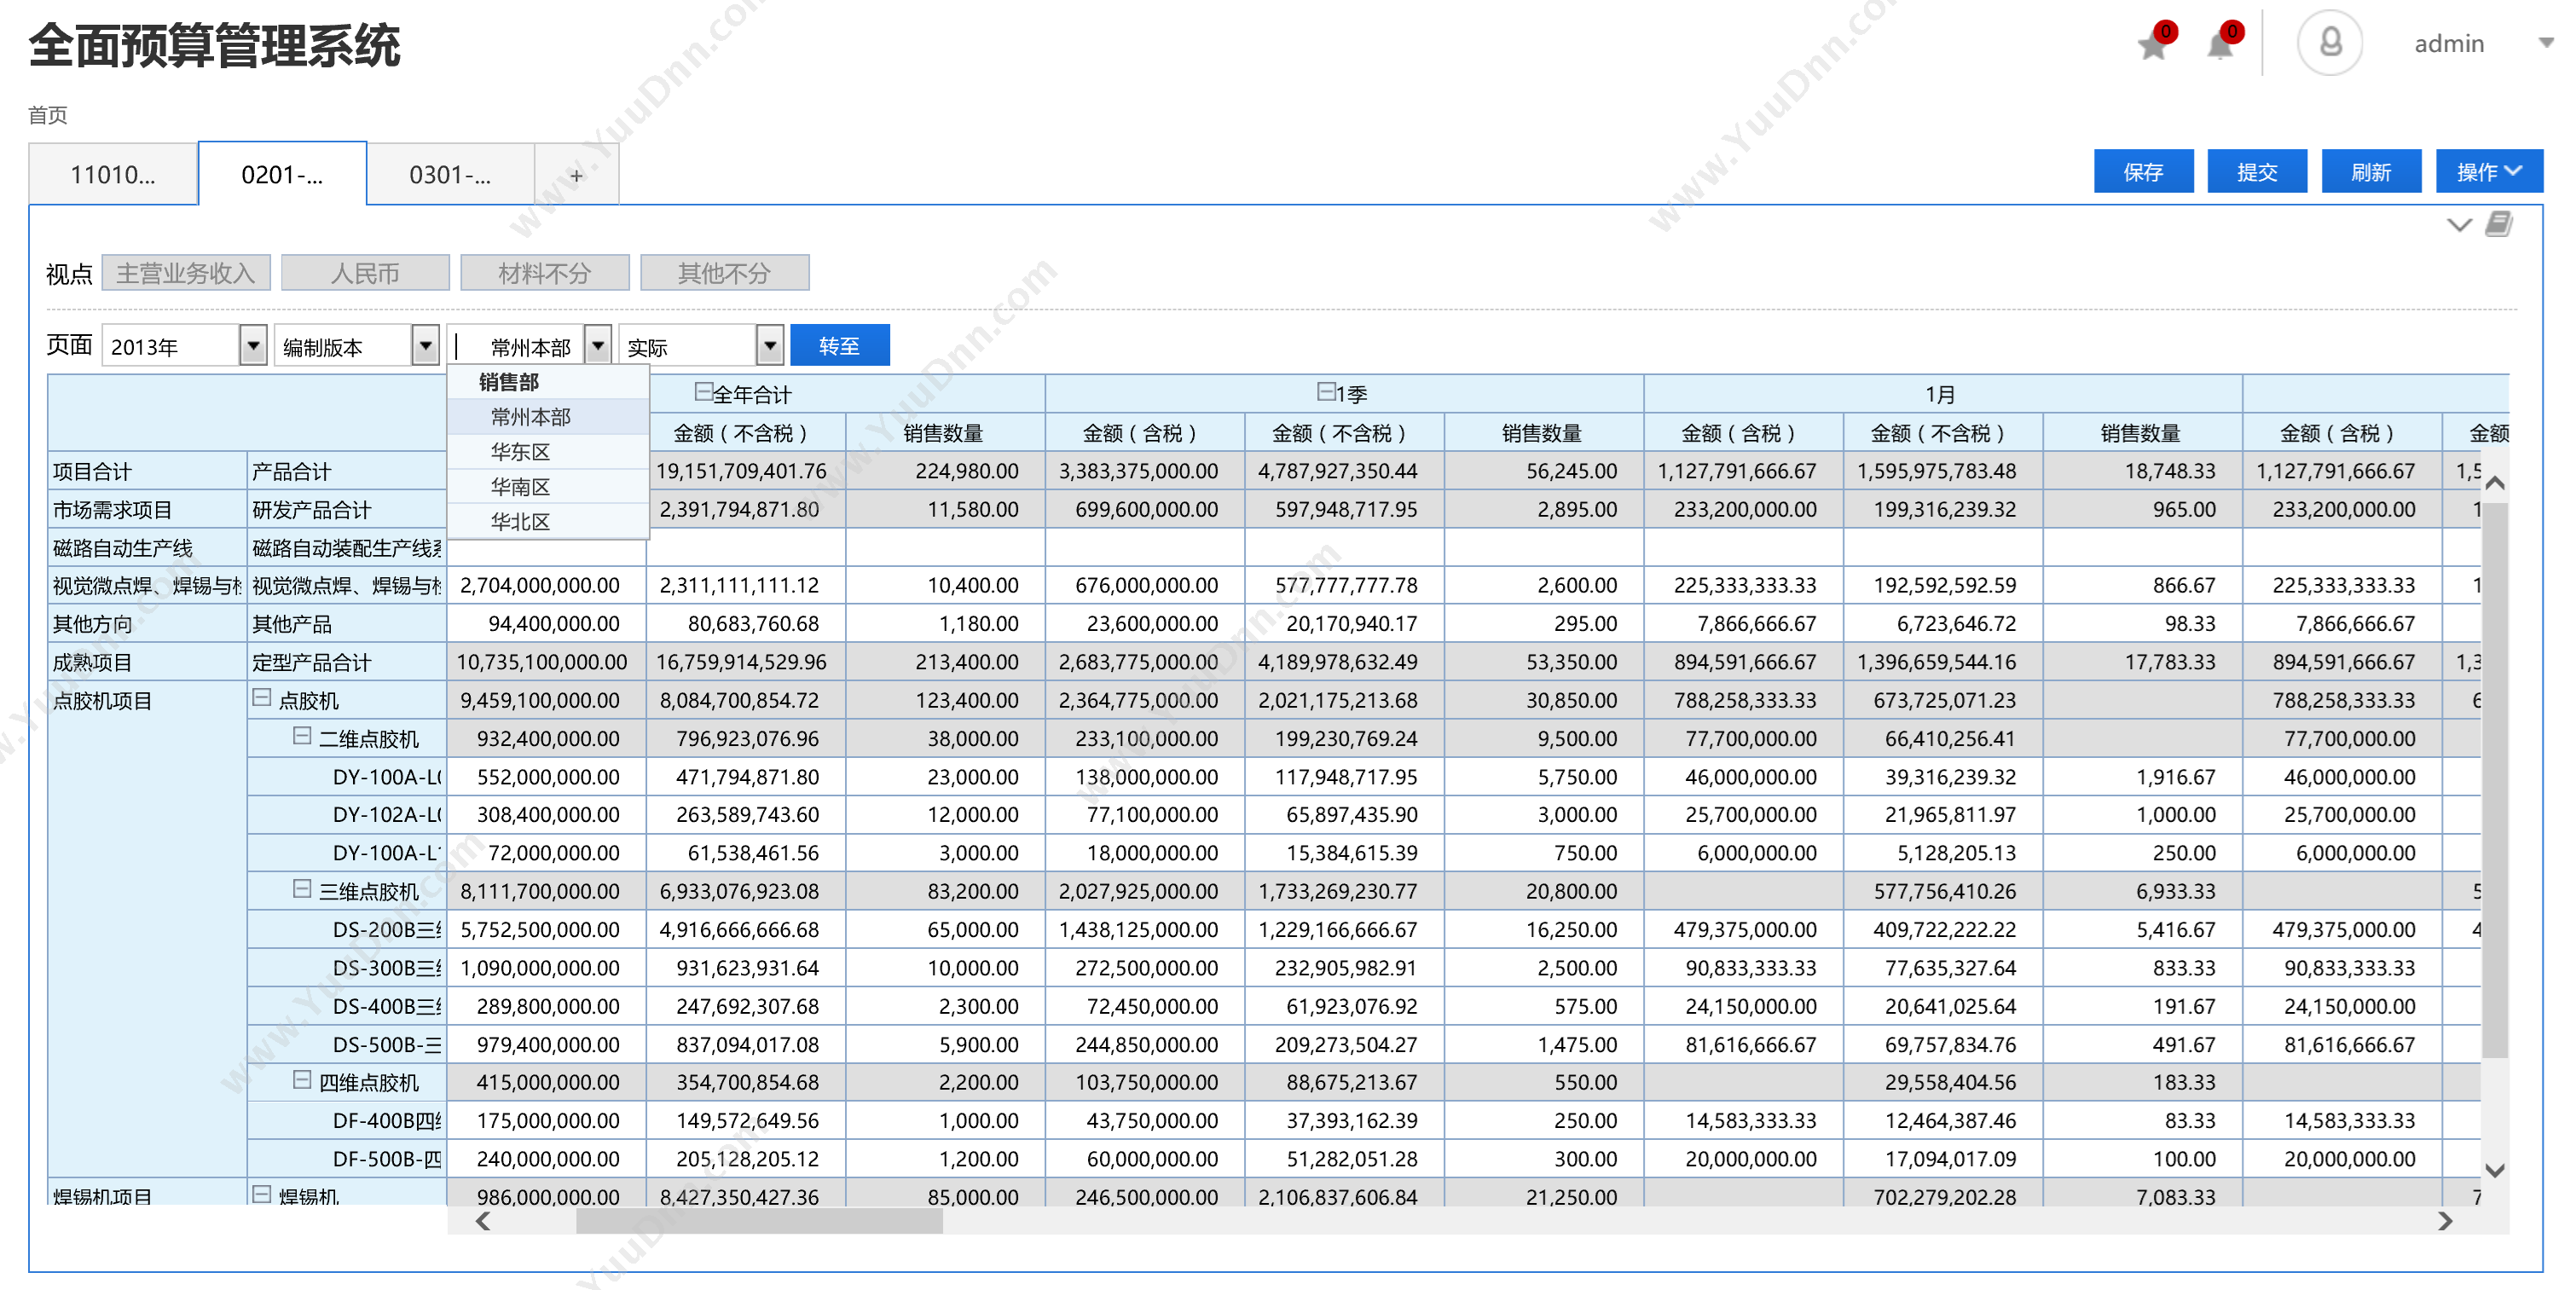Open the notifications bell icon
Screen dimensions: 2576x1290
point(2220,46)
